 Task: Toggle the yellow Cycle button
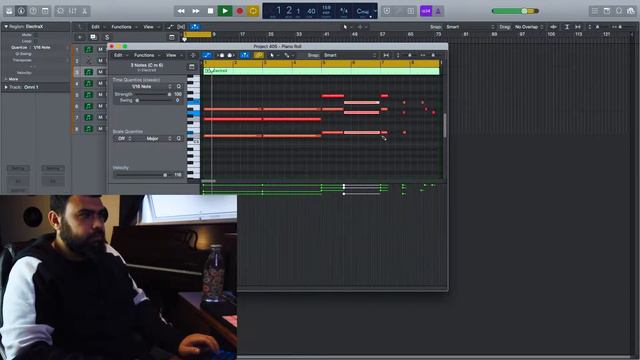tap(253, 11)
